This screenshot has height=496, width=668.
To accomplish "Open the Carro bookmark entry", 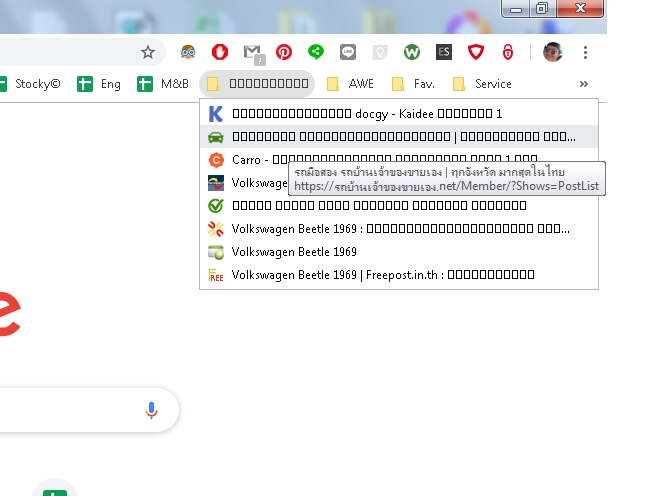I will coord(399,160).
